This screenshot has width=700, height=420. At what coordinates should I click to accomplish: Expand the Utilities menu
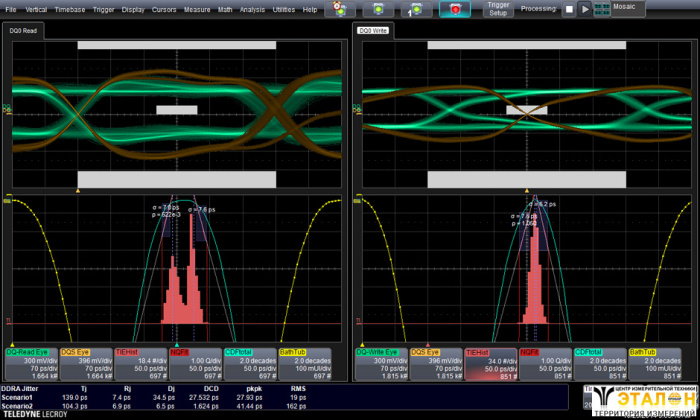(283, 9)
